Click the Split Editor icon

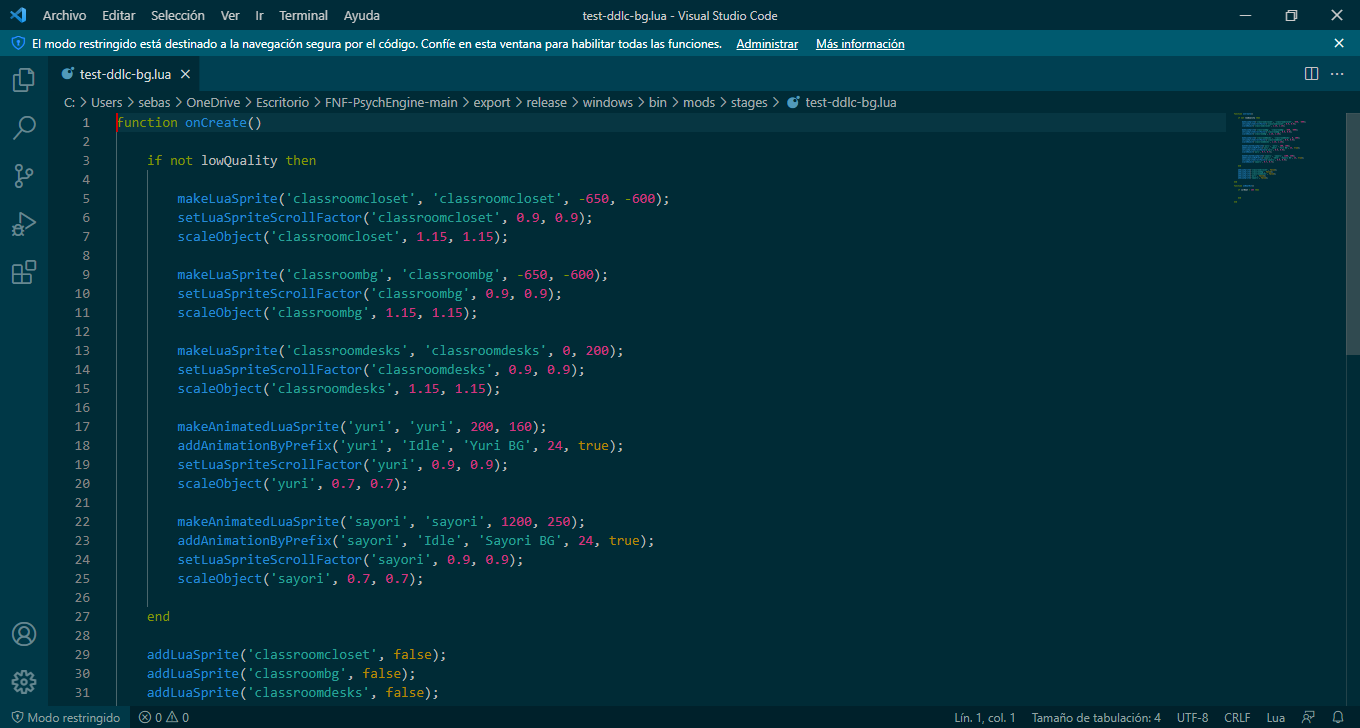[x=1311, y=73]
